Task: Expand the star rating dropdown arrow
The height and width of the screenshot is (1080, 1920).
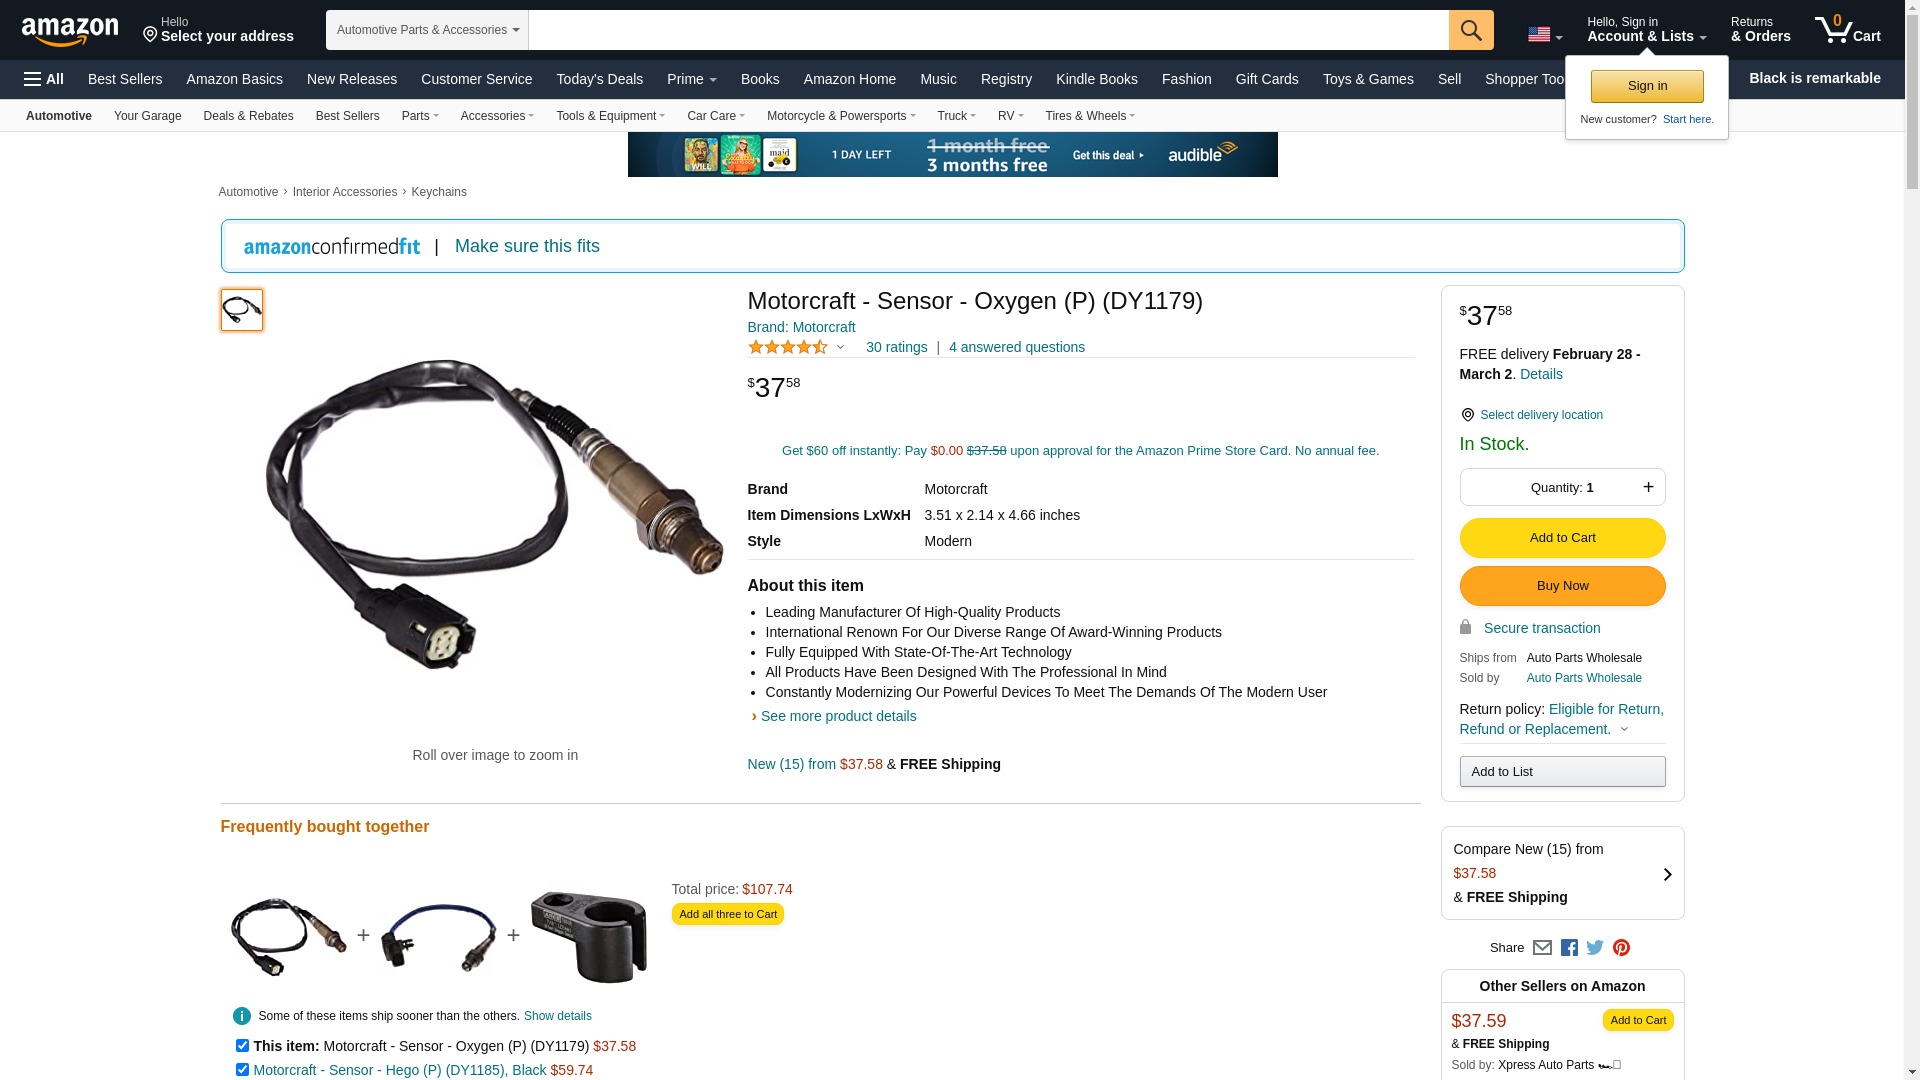Action: tap(840, 348)
